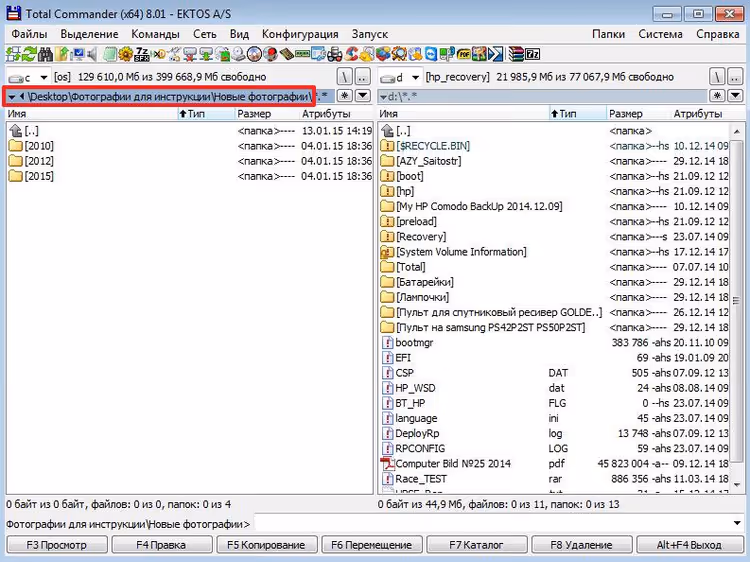Viewport: 750px width, 562px height.
Task: Open the Команды menu
Action: tap(155, 34)
